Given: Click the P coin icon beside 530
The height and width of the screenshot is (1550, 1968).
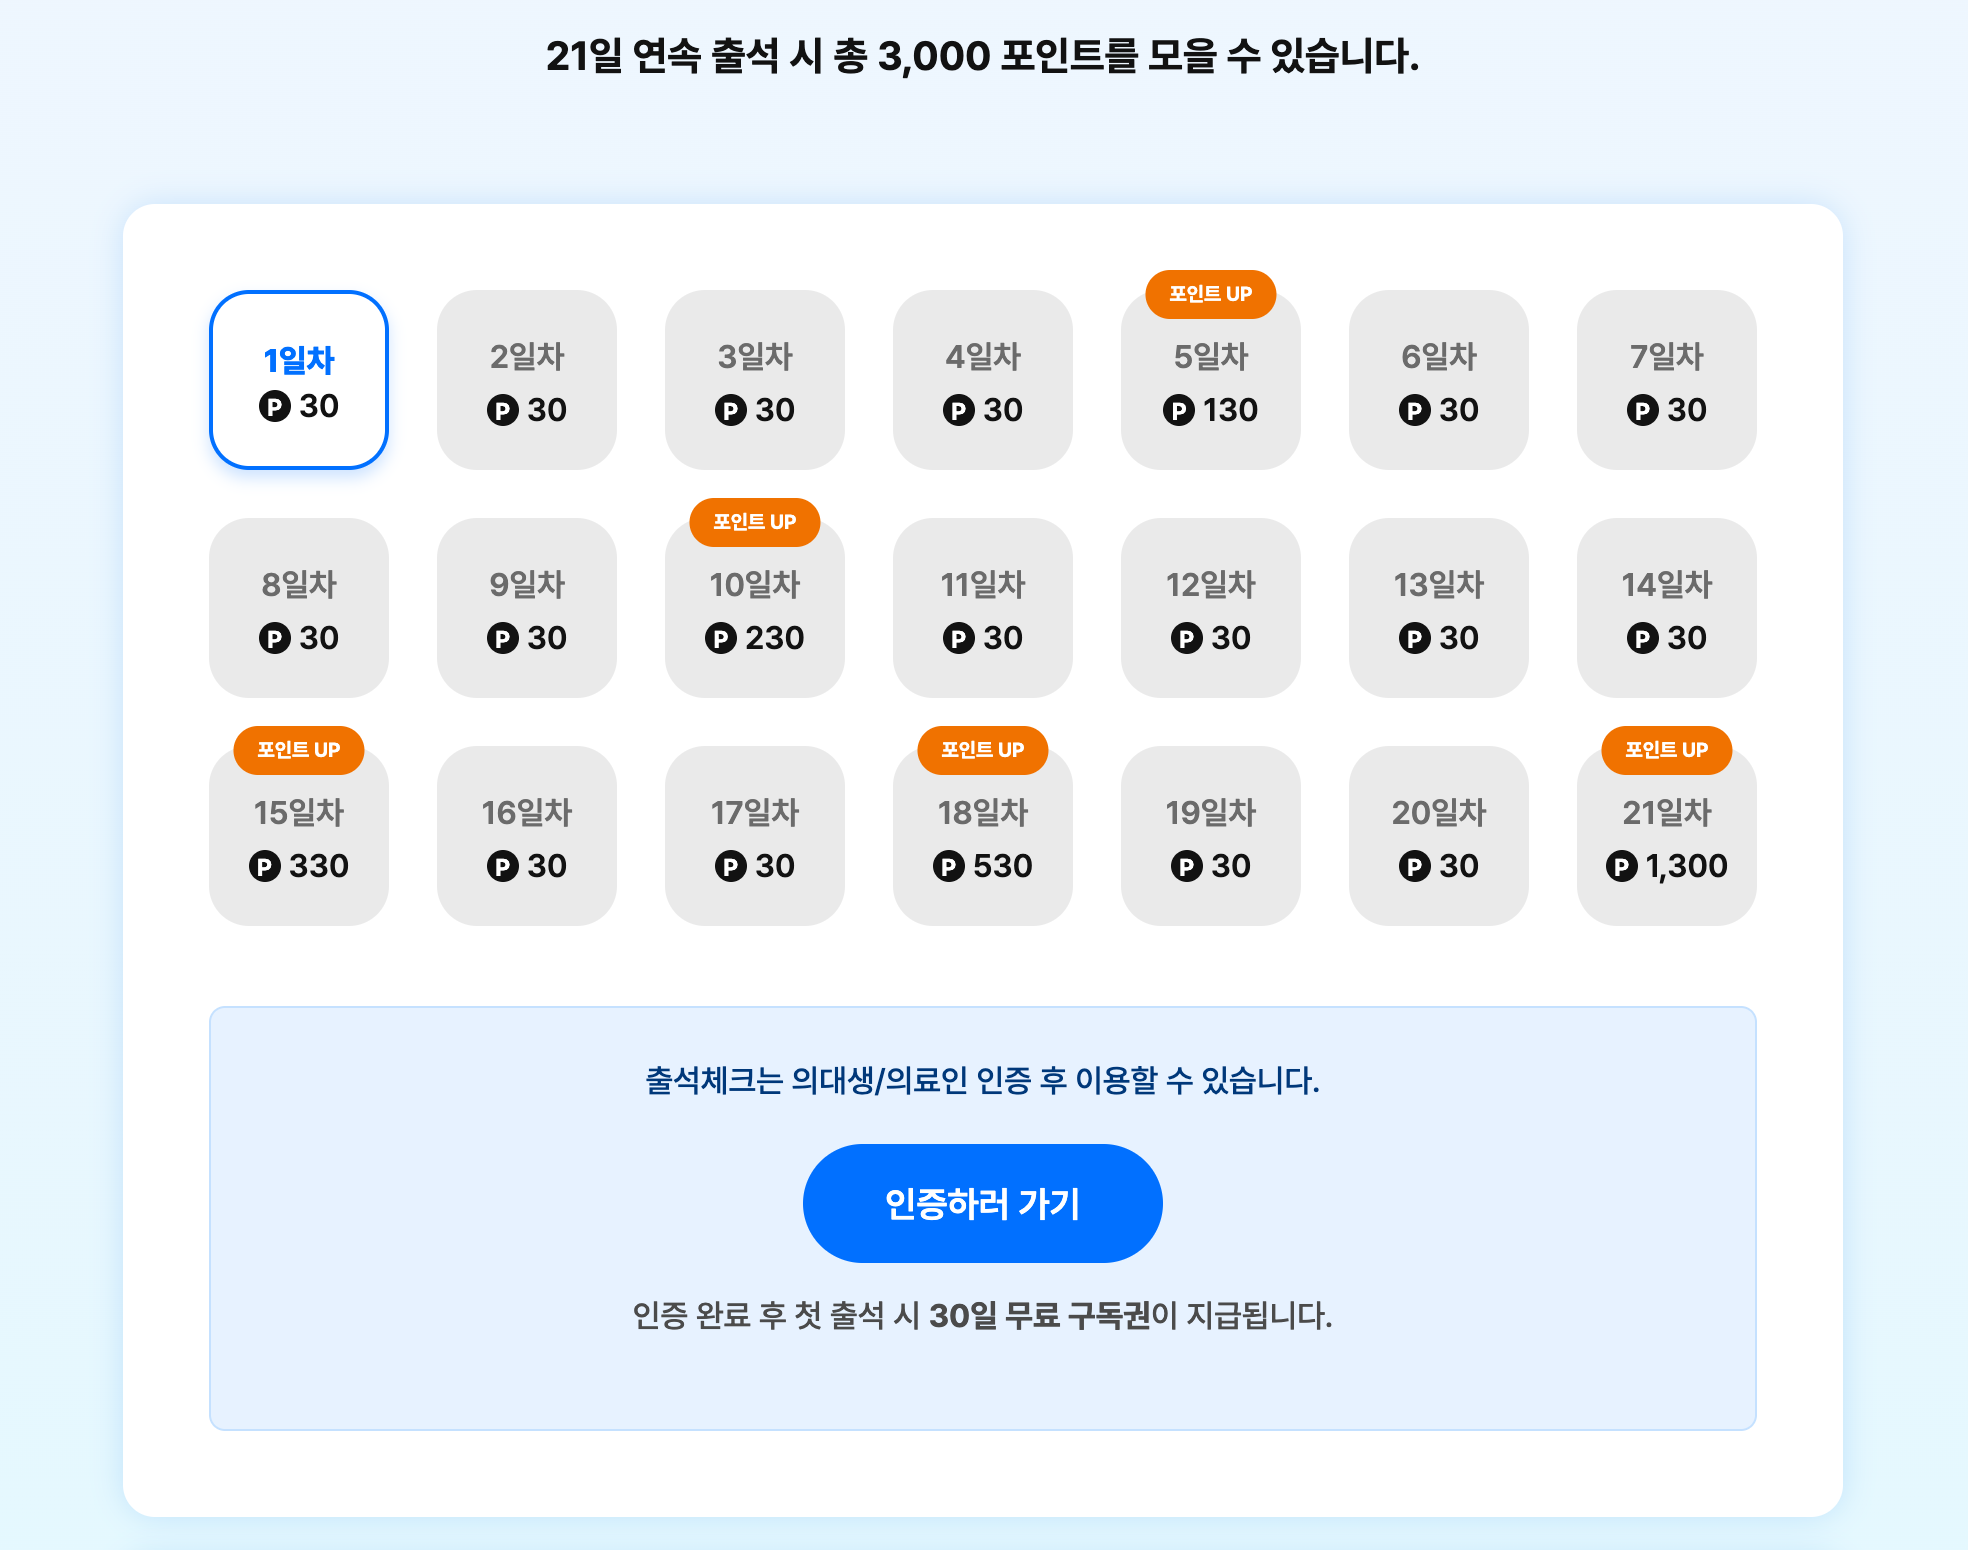Looking at the screenshot, I should 948,866.
